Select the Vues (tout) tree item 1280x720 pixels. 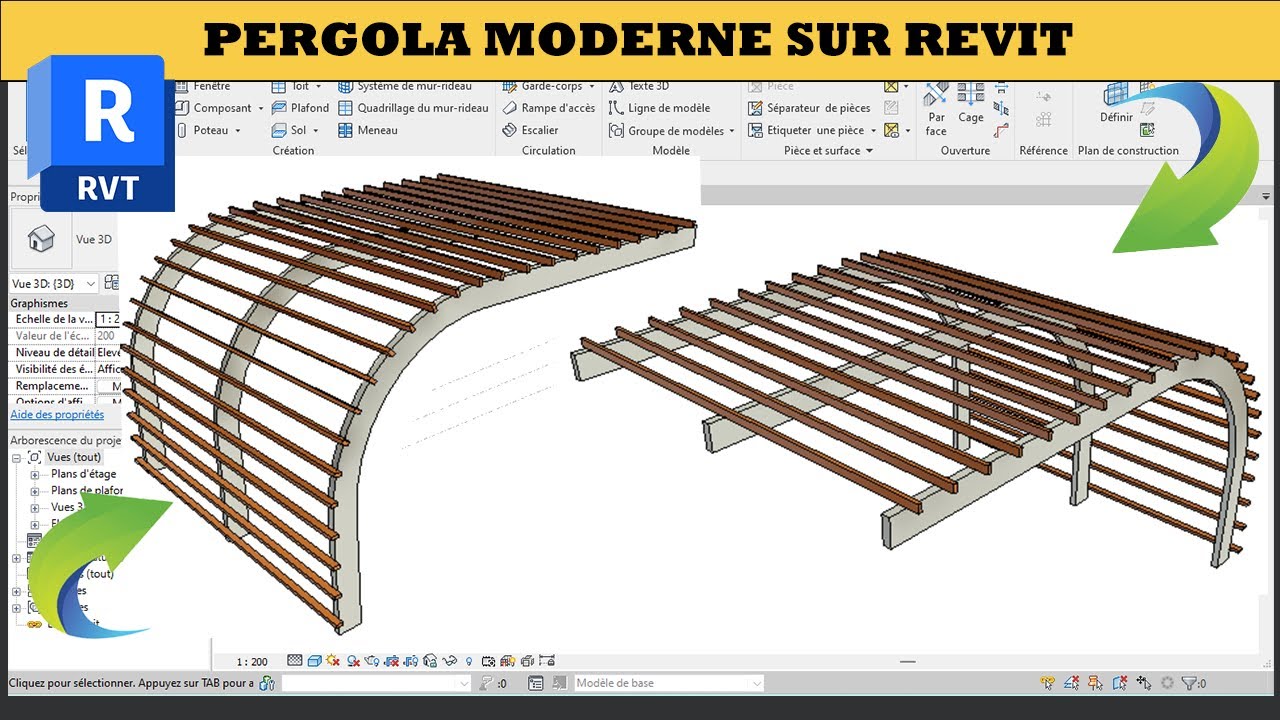click(x=74, y=457)
